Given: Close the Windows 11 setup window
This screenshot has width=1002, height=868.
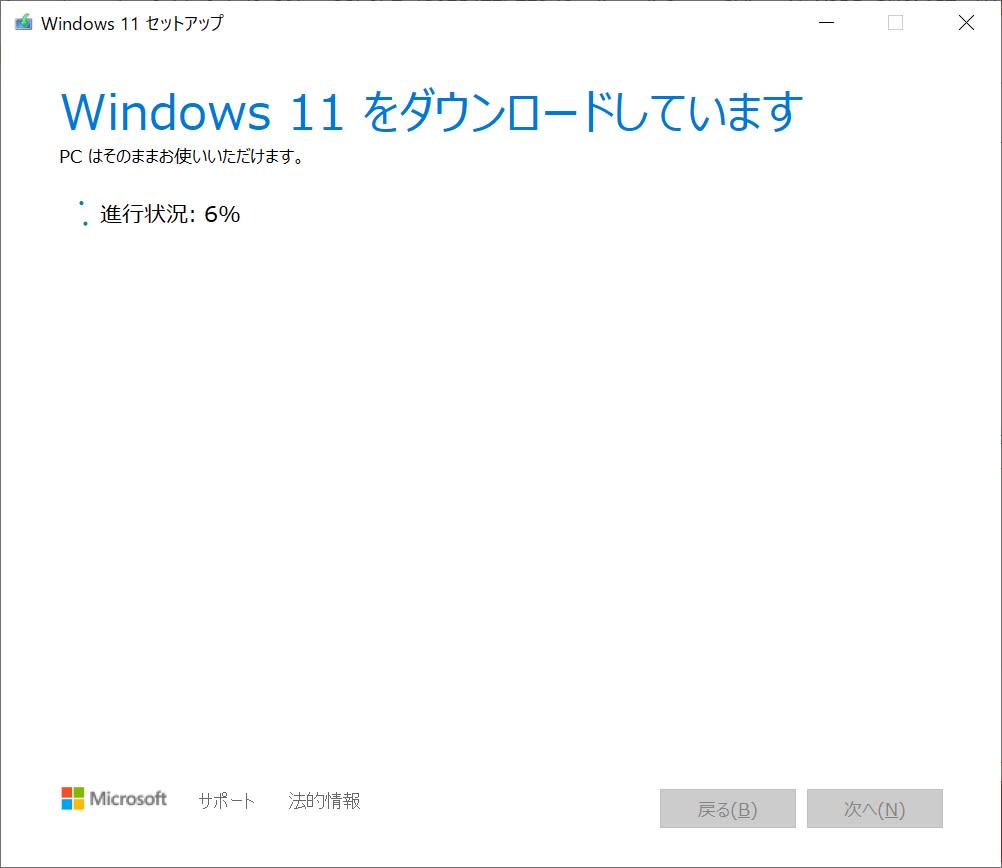Looking at the screenshot, I should (966, 23).
